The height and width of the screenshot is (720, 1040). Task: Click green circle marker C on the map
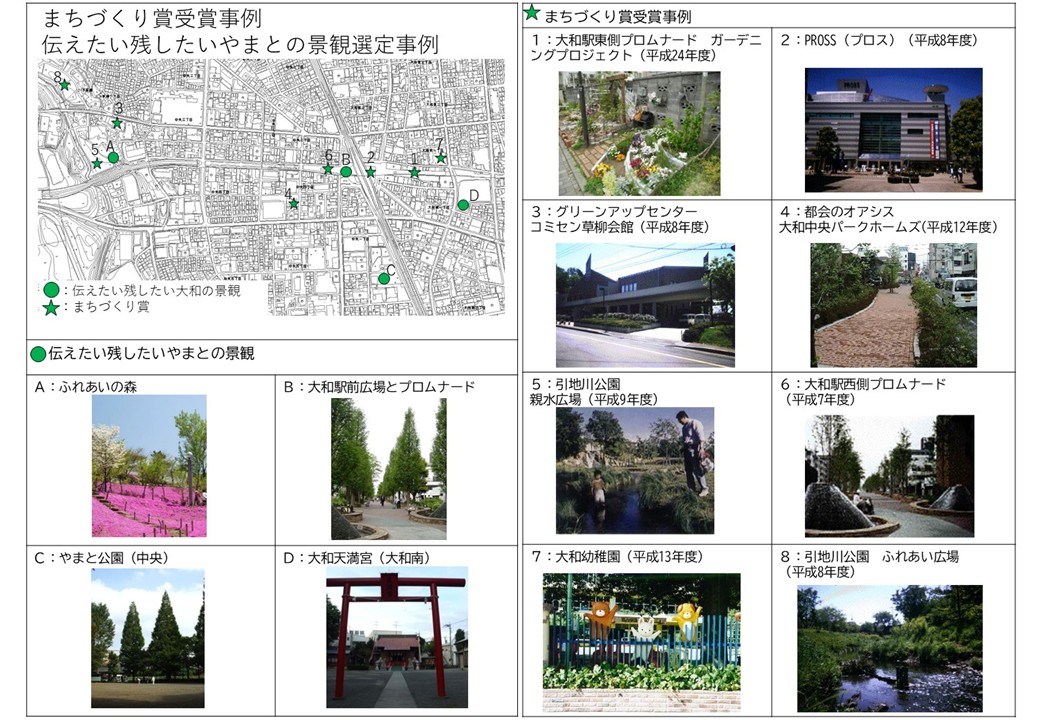[x=384, y=279]
